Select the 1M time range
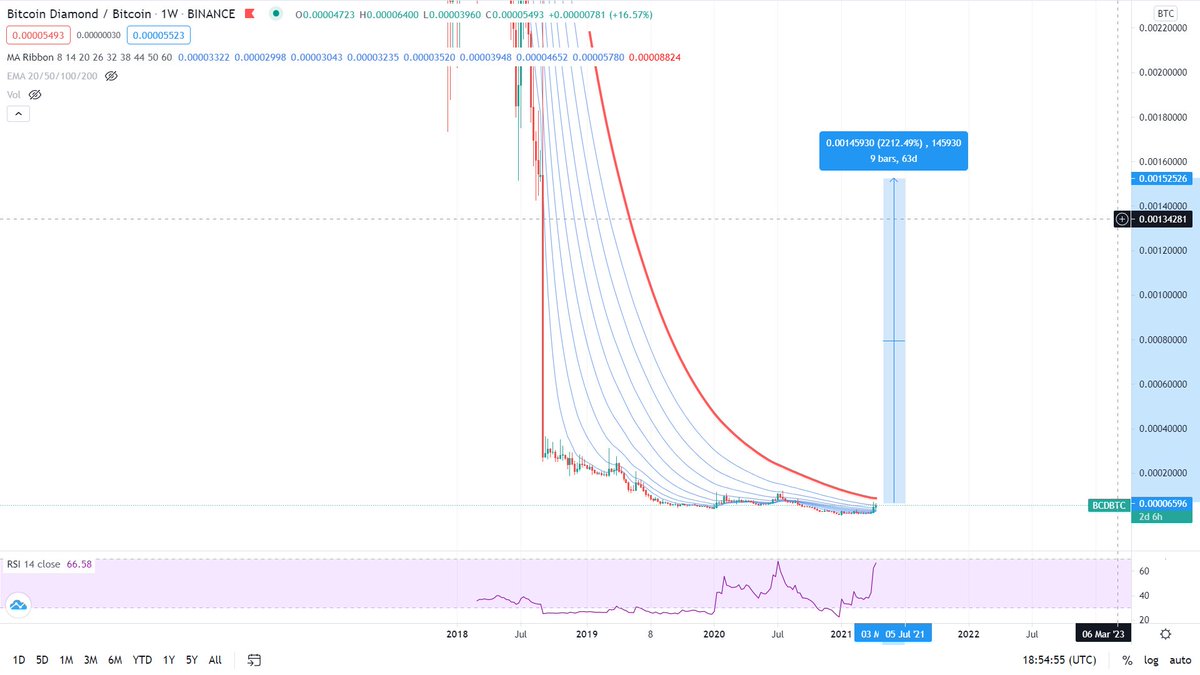Image resolution: width=1200 pixels, height=675 pixels. point(66,660)
